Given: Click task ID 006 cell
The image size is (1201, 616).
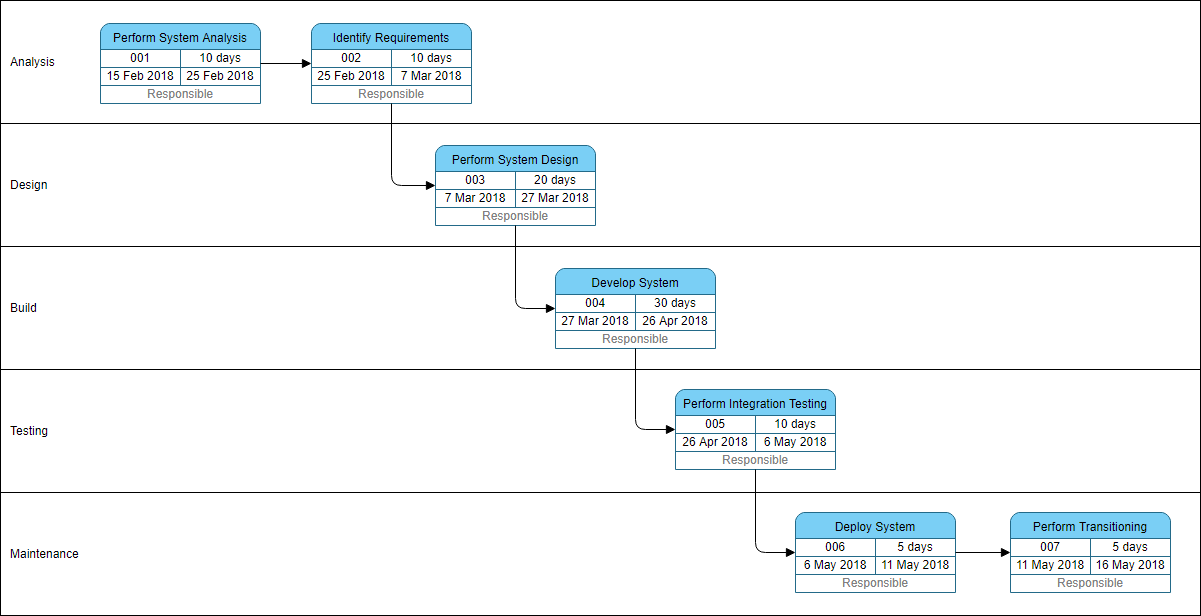Looking at the screenshot, I should 835,547.
